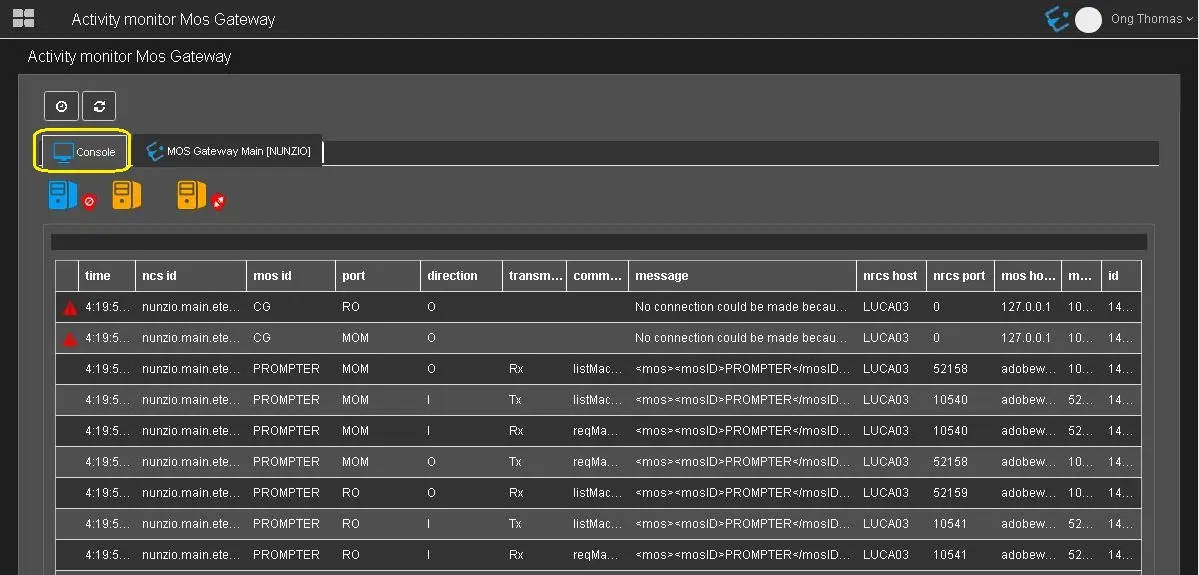The height and width of the screenshot is (575, 1199).
Task: Click the message column header
Action: tap(662, 276)
